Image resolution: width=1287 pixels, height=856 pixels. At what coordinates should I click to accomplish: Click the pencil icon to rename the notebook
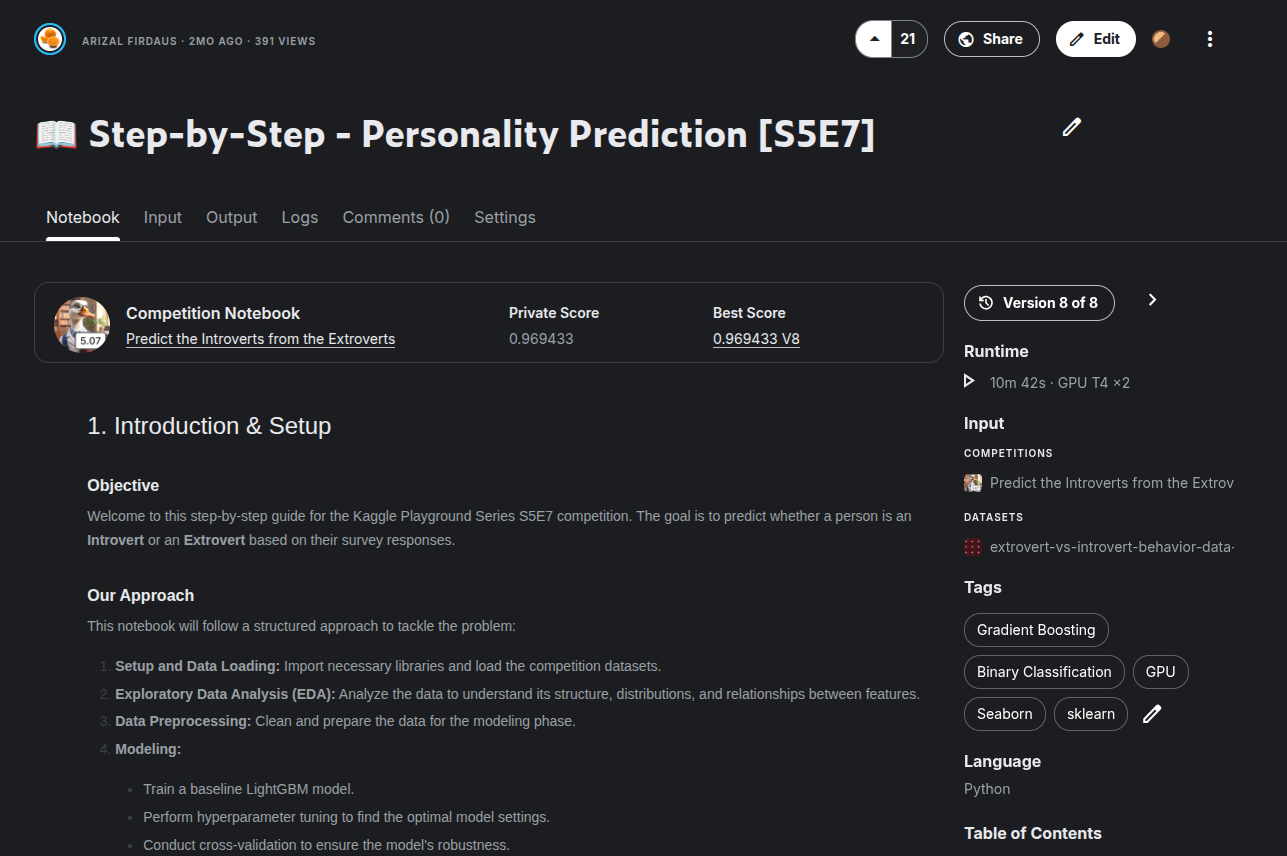pyautogui.click(x=1071, y=127)
